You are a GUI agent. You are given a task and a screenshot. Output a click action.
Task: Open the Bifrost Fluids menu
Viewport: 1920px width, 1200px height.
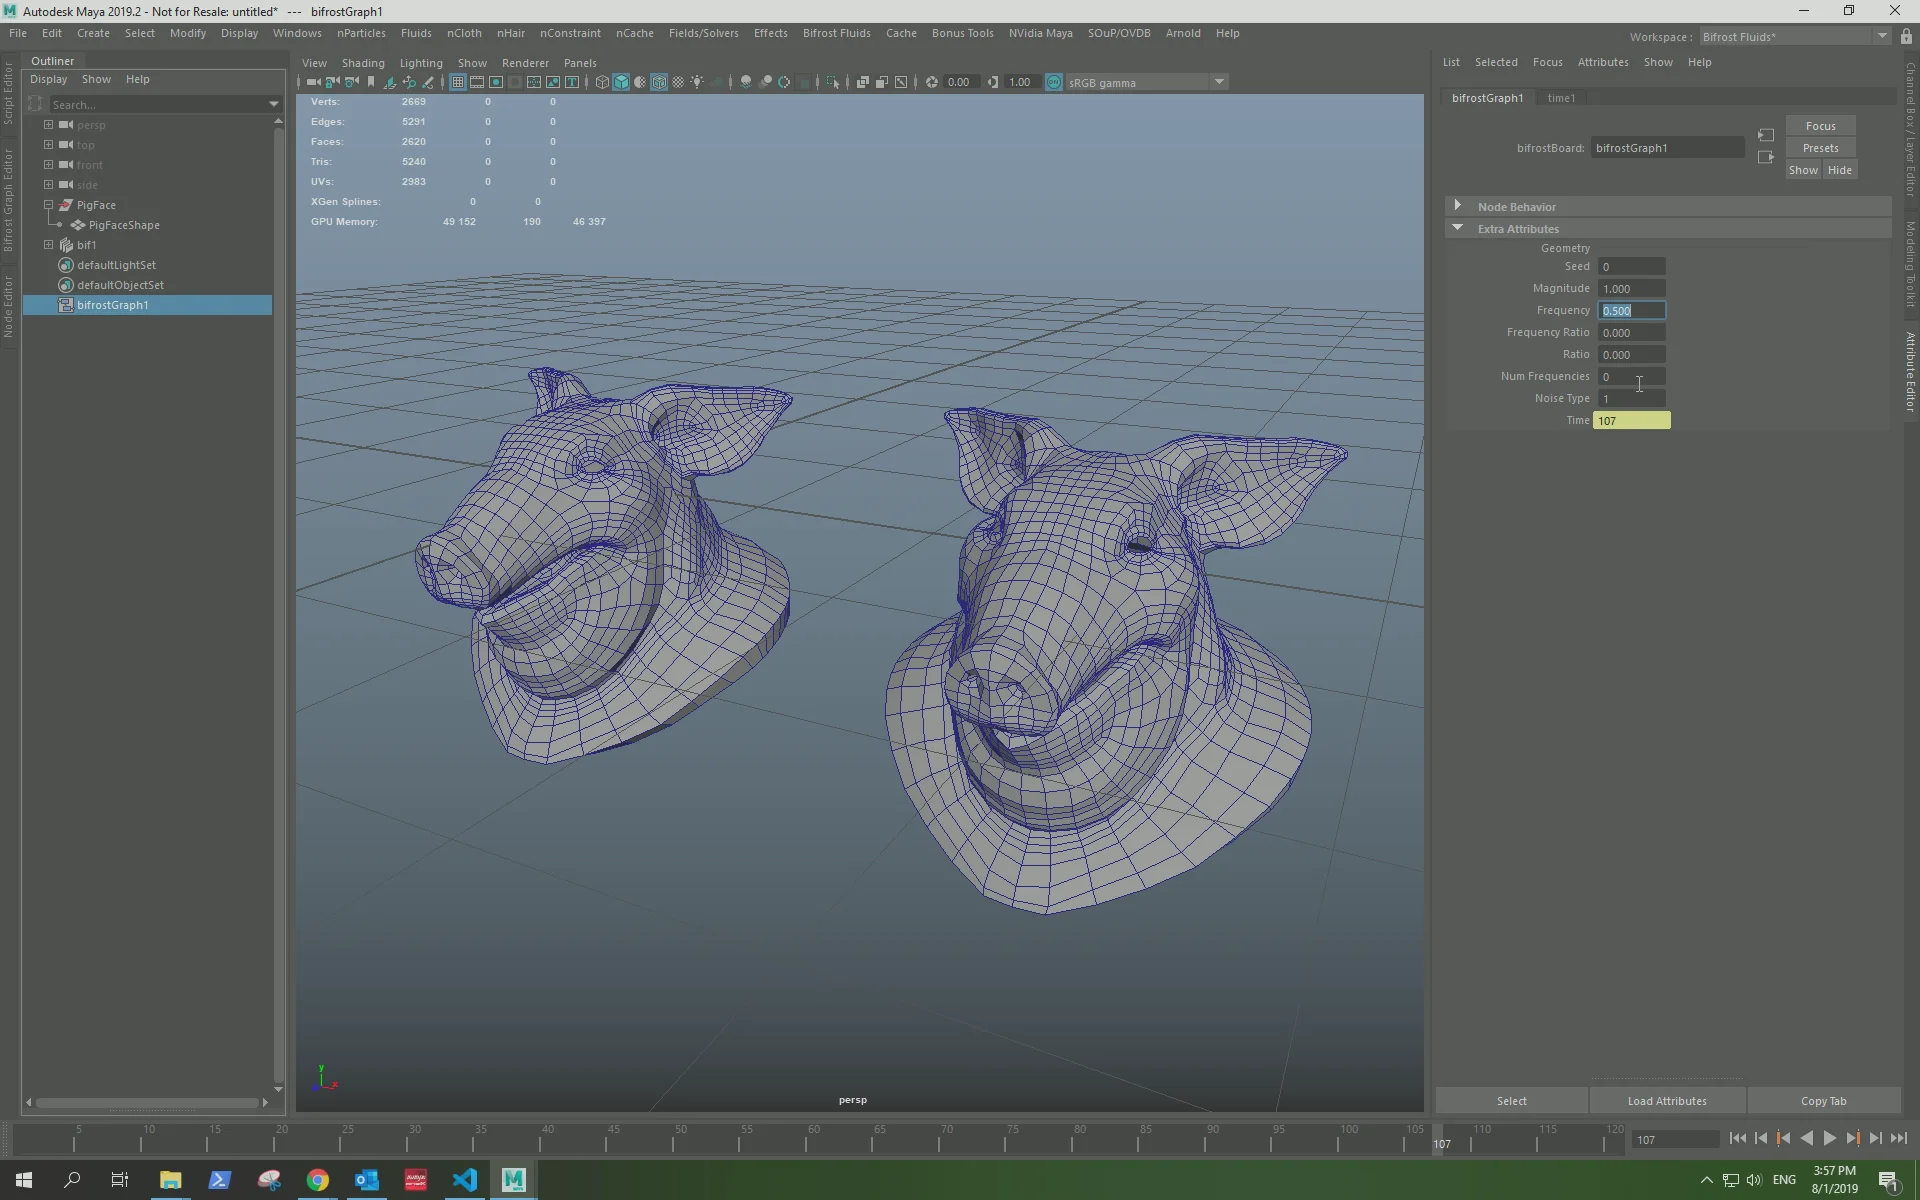(836, 33)
